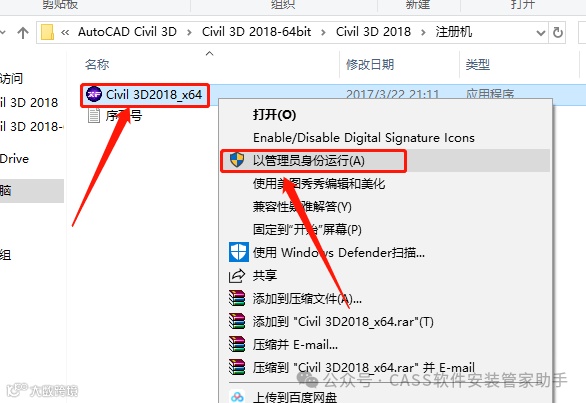The height and width of the screenshot is (403, 586).
Task: Click the administrator shield icon in the context menu
Action: point(237,160)
